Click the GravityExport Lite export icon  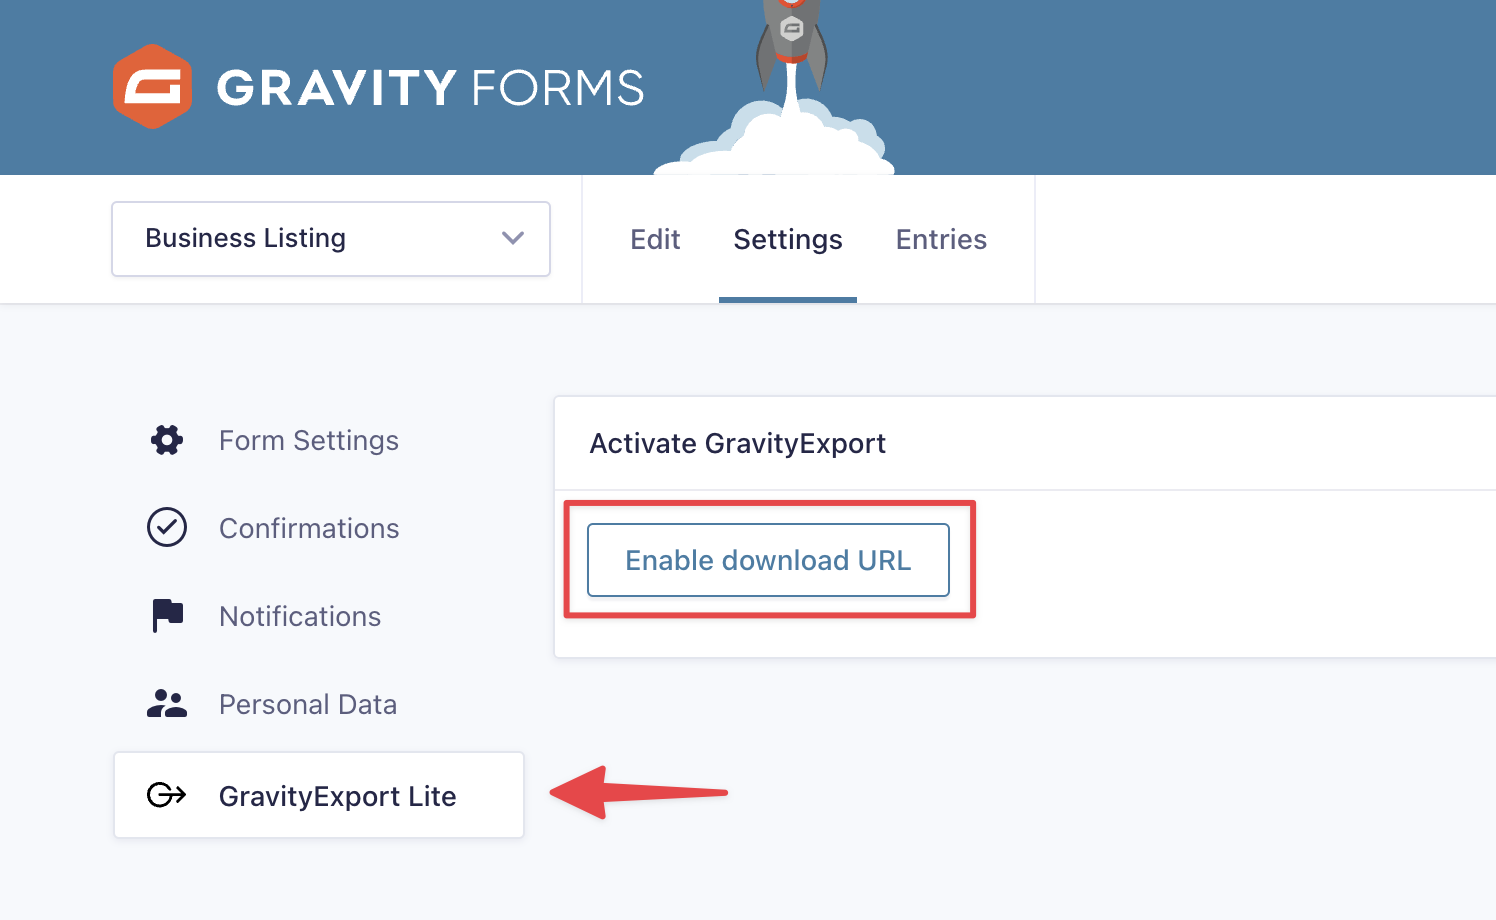(x=166, y=795)
